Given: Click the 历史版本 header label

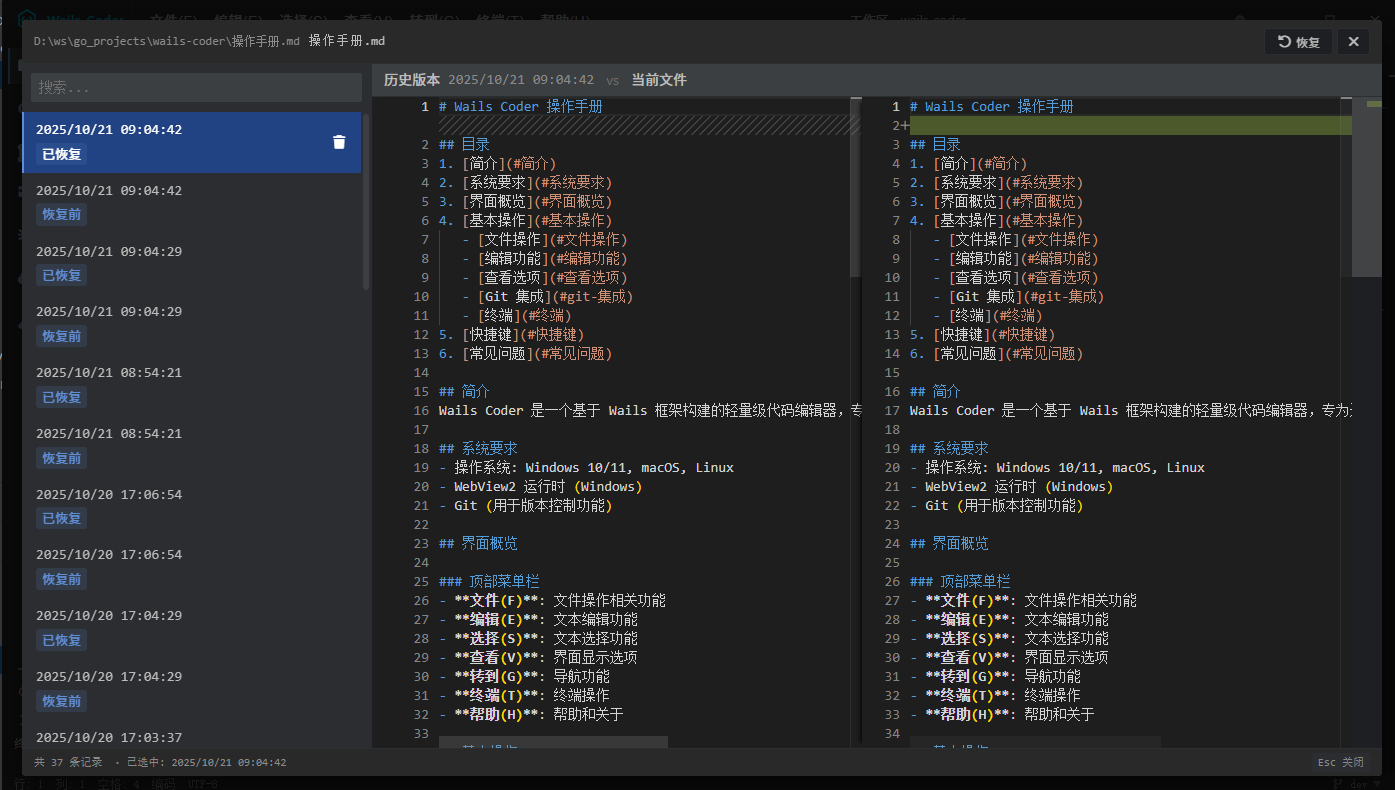Looking at the screenshot, I should (x=412, y=80).
